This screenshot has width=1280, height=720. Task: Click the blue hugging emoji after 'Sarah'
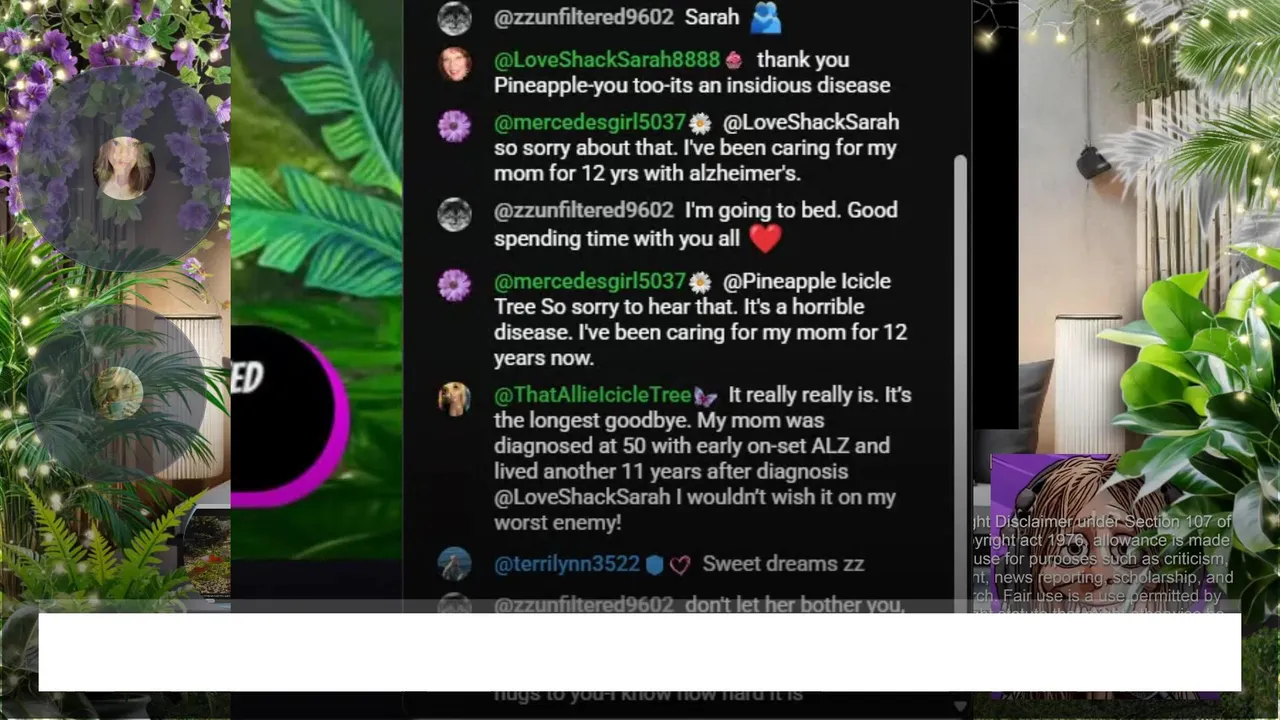pyautogui.click(x=766, y=17)
